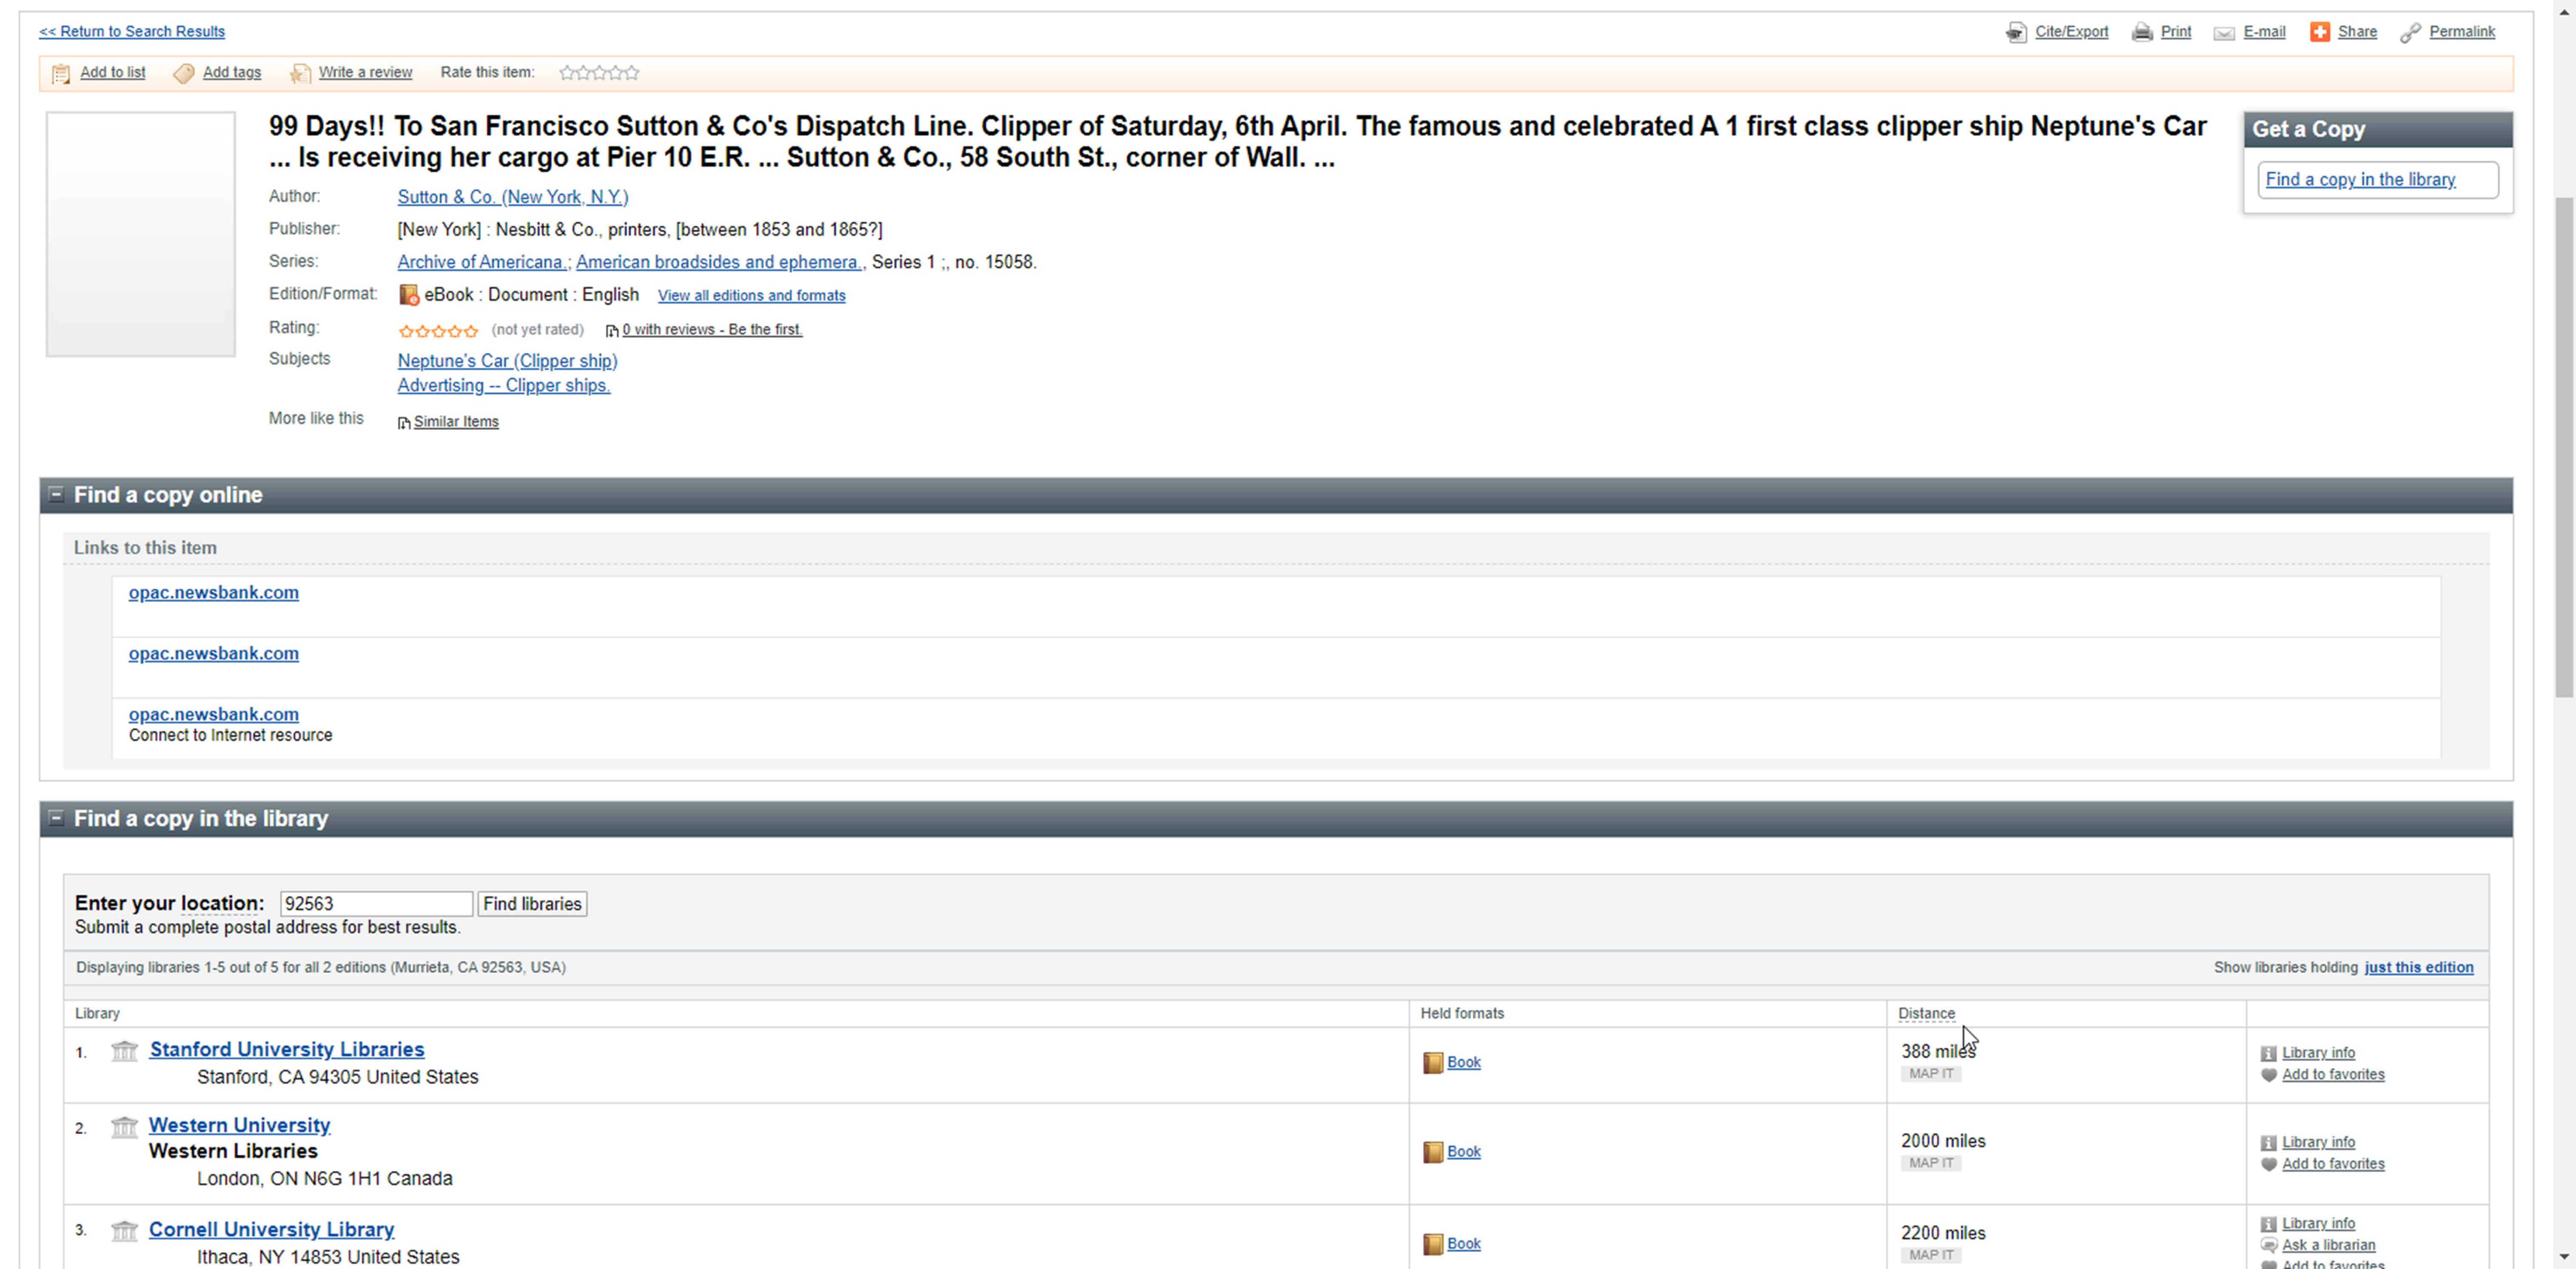Click the heart favorites icon for Western University

pos(2269,1165)
